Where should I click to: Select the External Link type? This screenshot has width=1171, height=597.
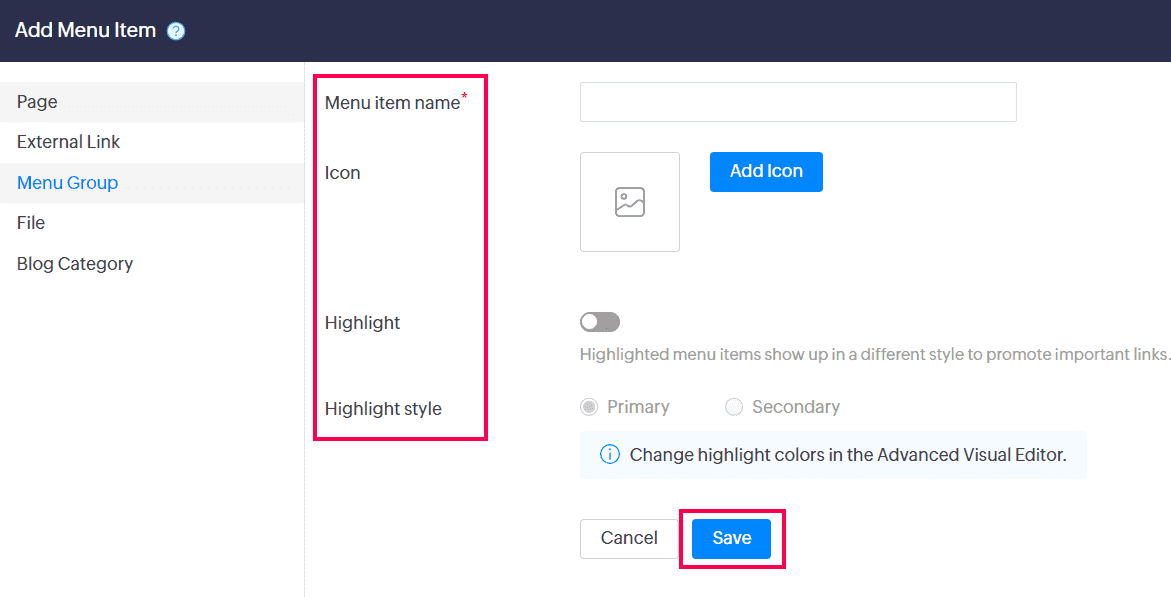point(152,142)
